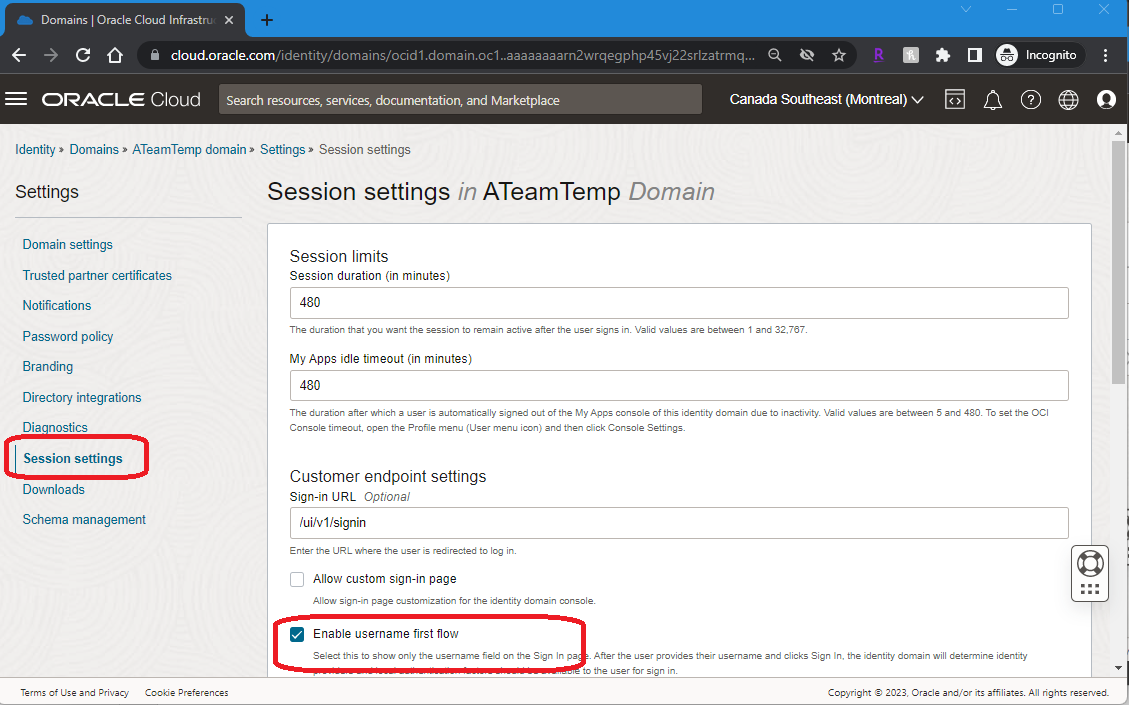1129x705 pixels.
Task: Click the Domains breadcrumb link
Action: click(x=94, y=150)
